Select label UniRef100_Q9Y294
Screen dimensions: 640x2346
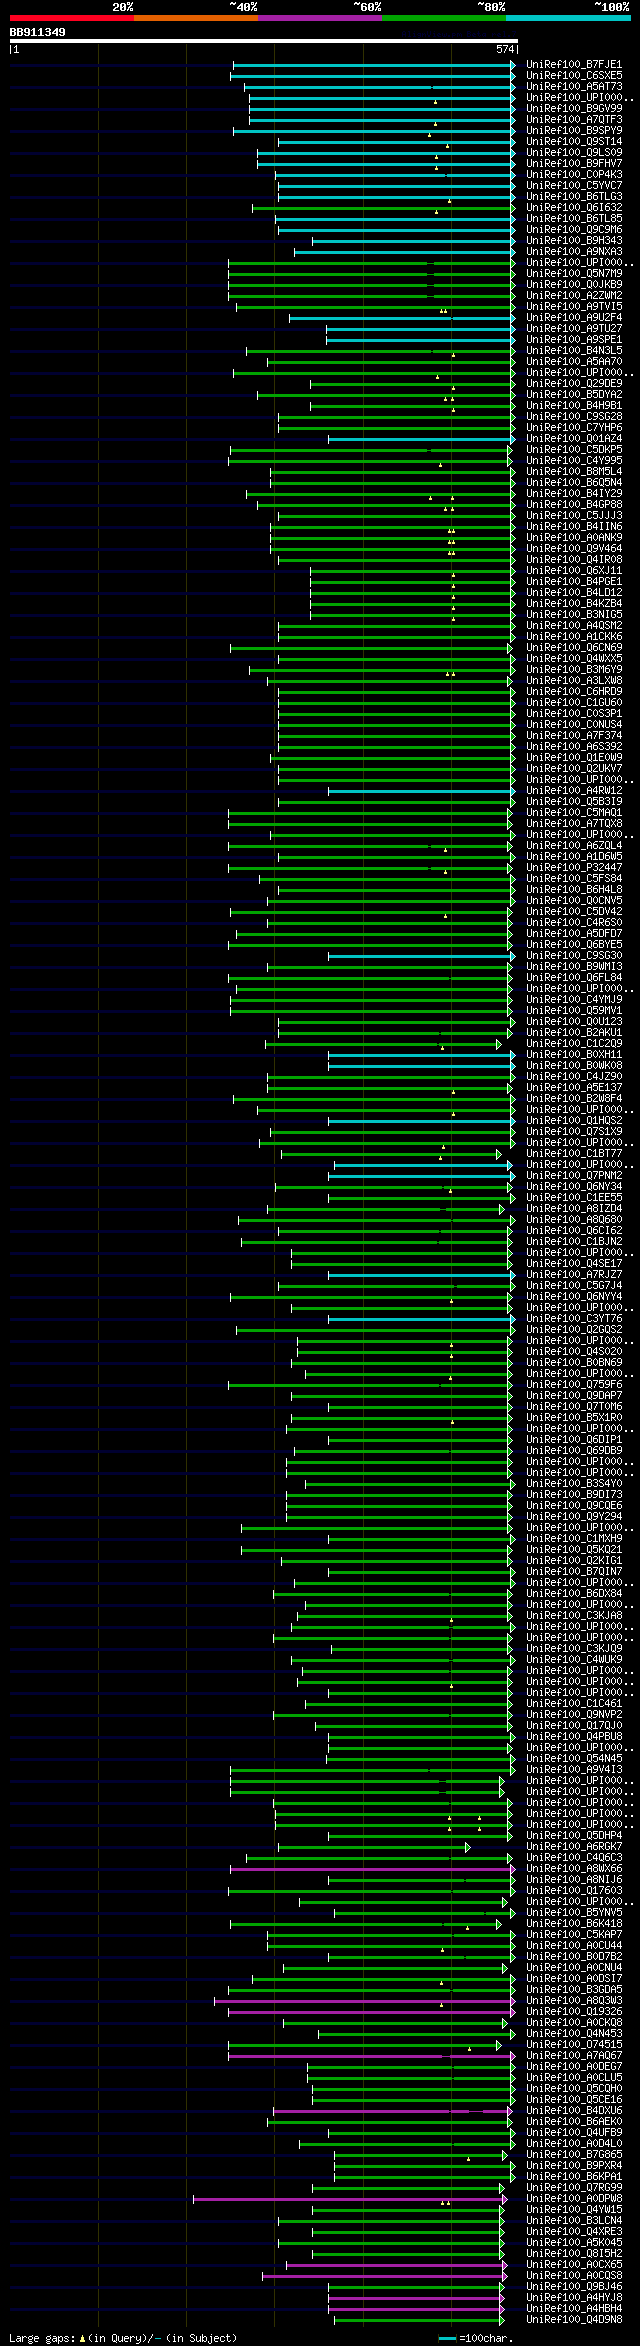(574, 1516)
